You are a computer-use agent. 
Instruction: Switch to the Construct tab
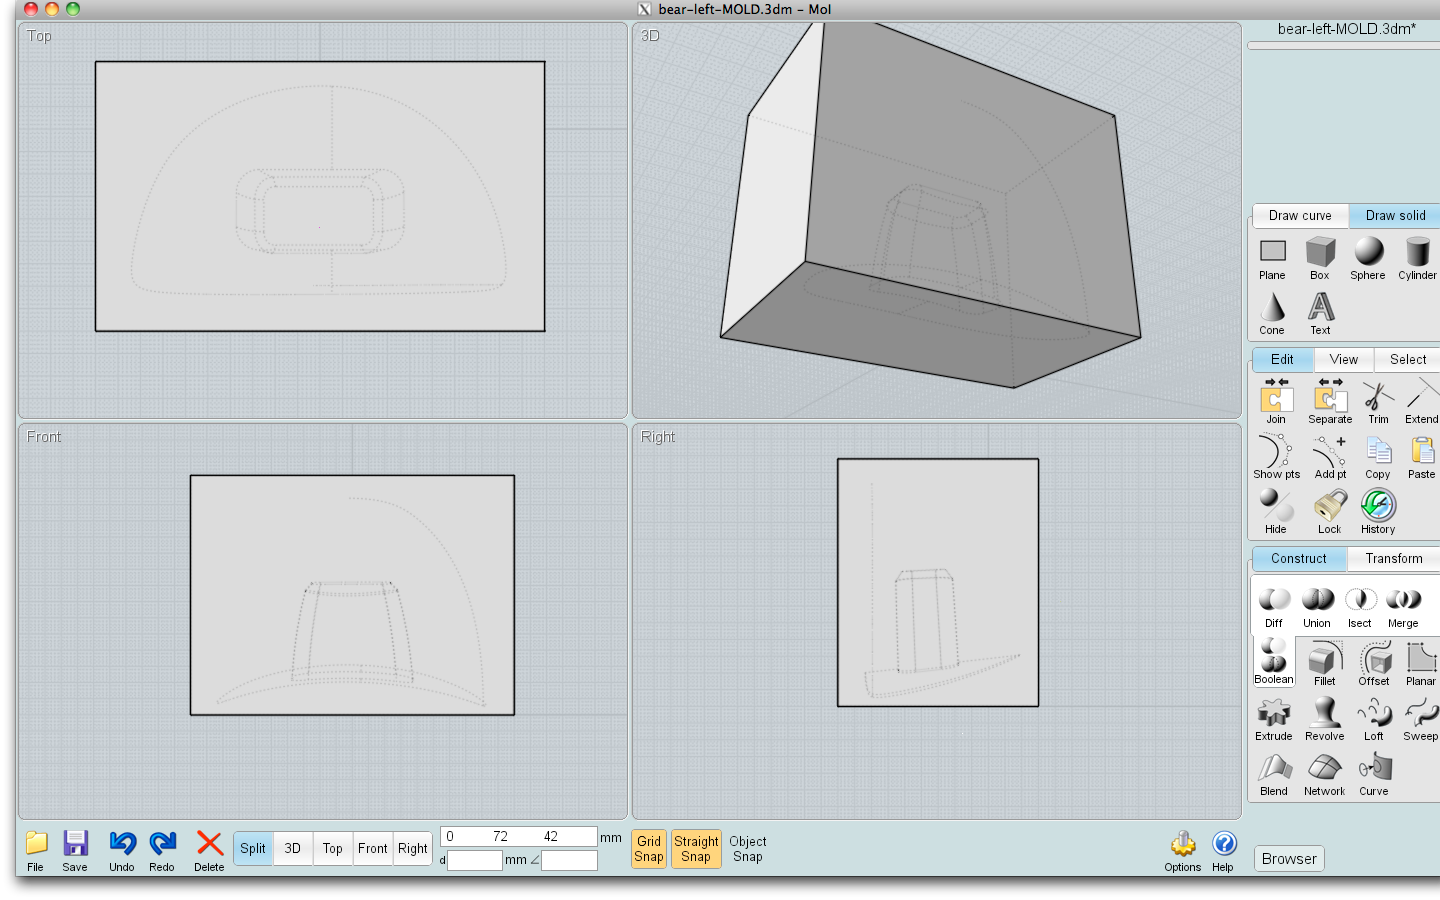(1299, 559)
